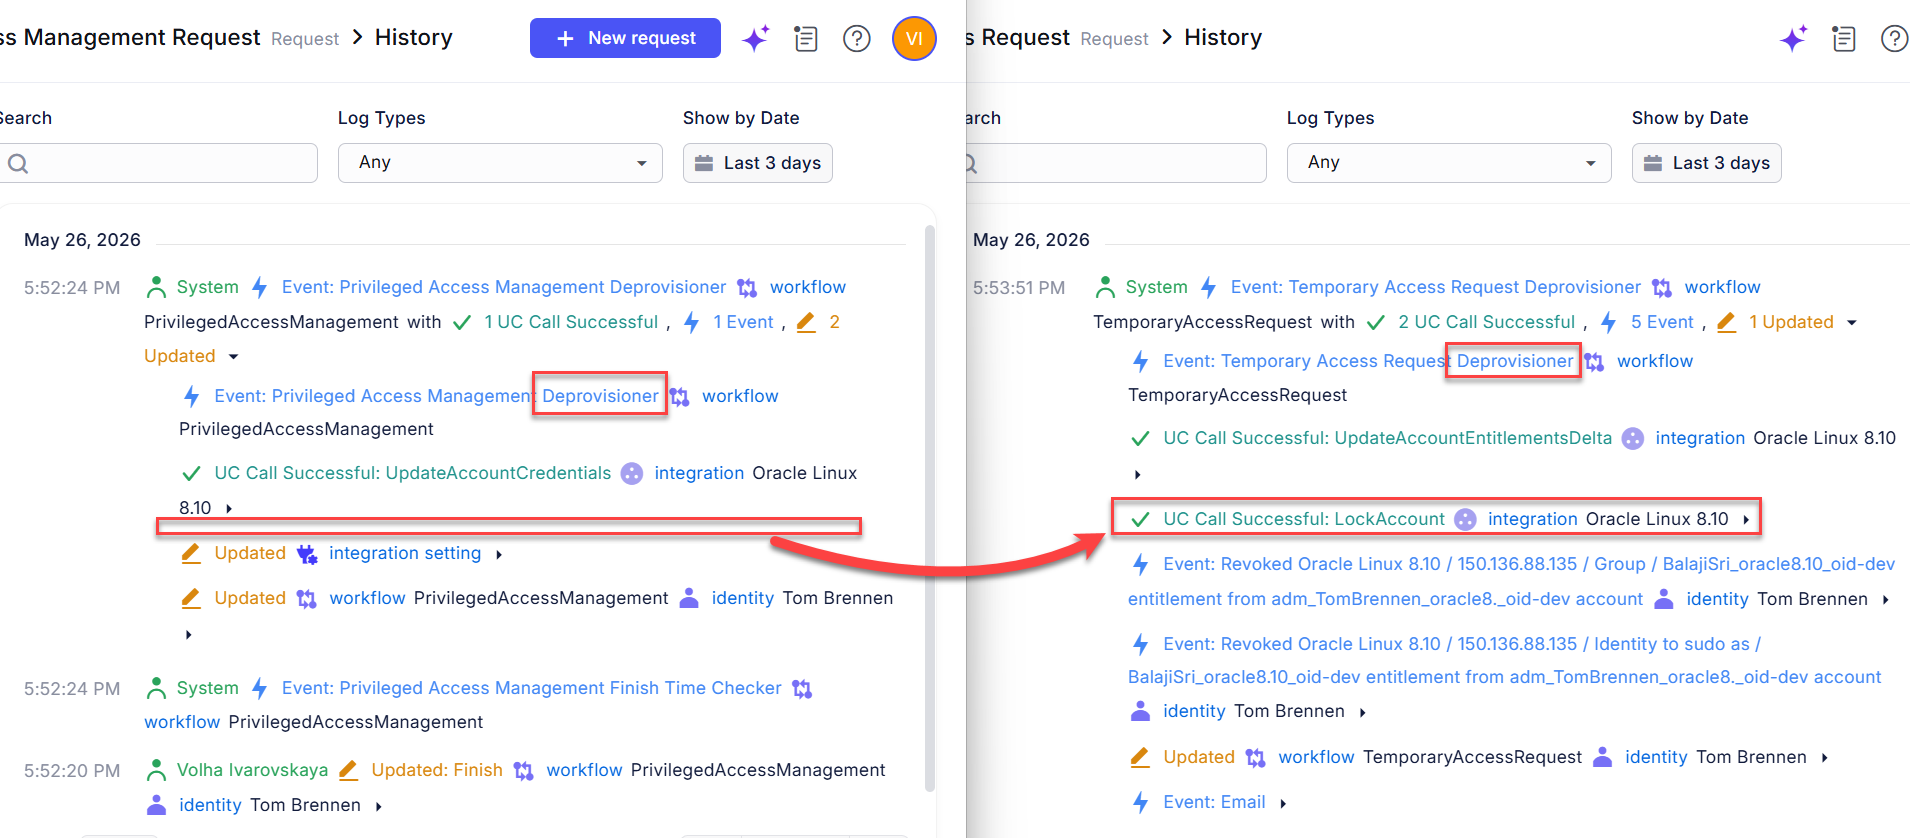Image resolution: width=1910 pixels, height=838 pixels.
Task: Open Privileged Access Management Finish Time Checker event
Action: (532, 688)
